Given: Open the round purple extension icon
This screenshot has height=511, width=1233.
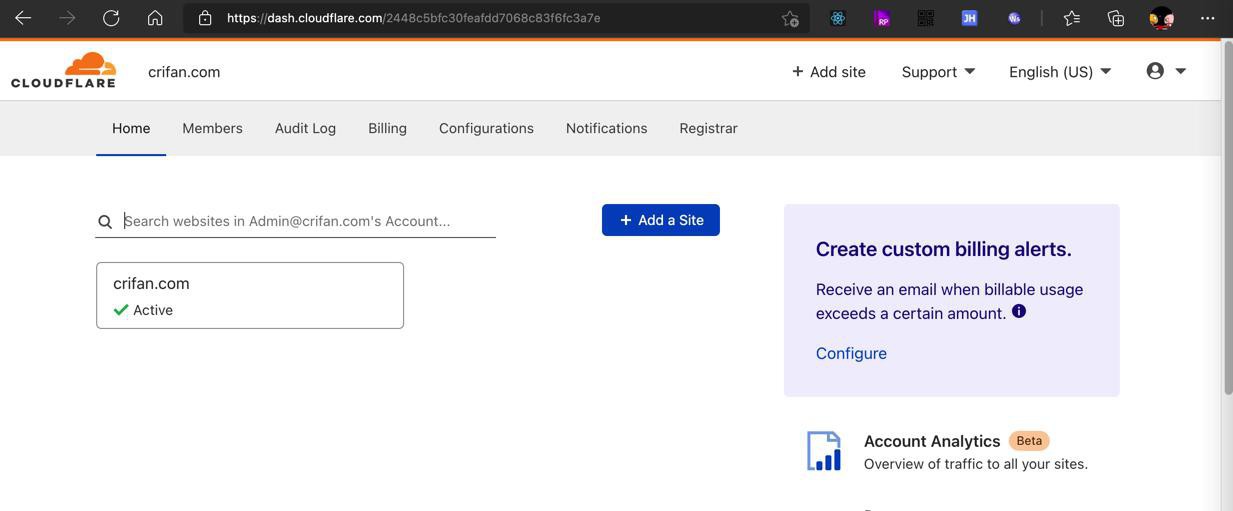Looking at the screenshot, I should (x=1014, y=18).
